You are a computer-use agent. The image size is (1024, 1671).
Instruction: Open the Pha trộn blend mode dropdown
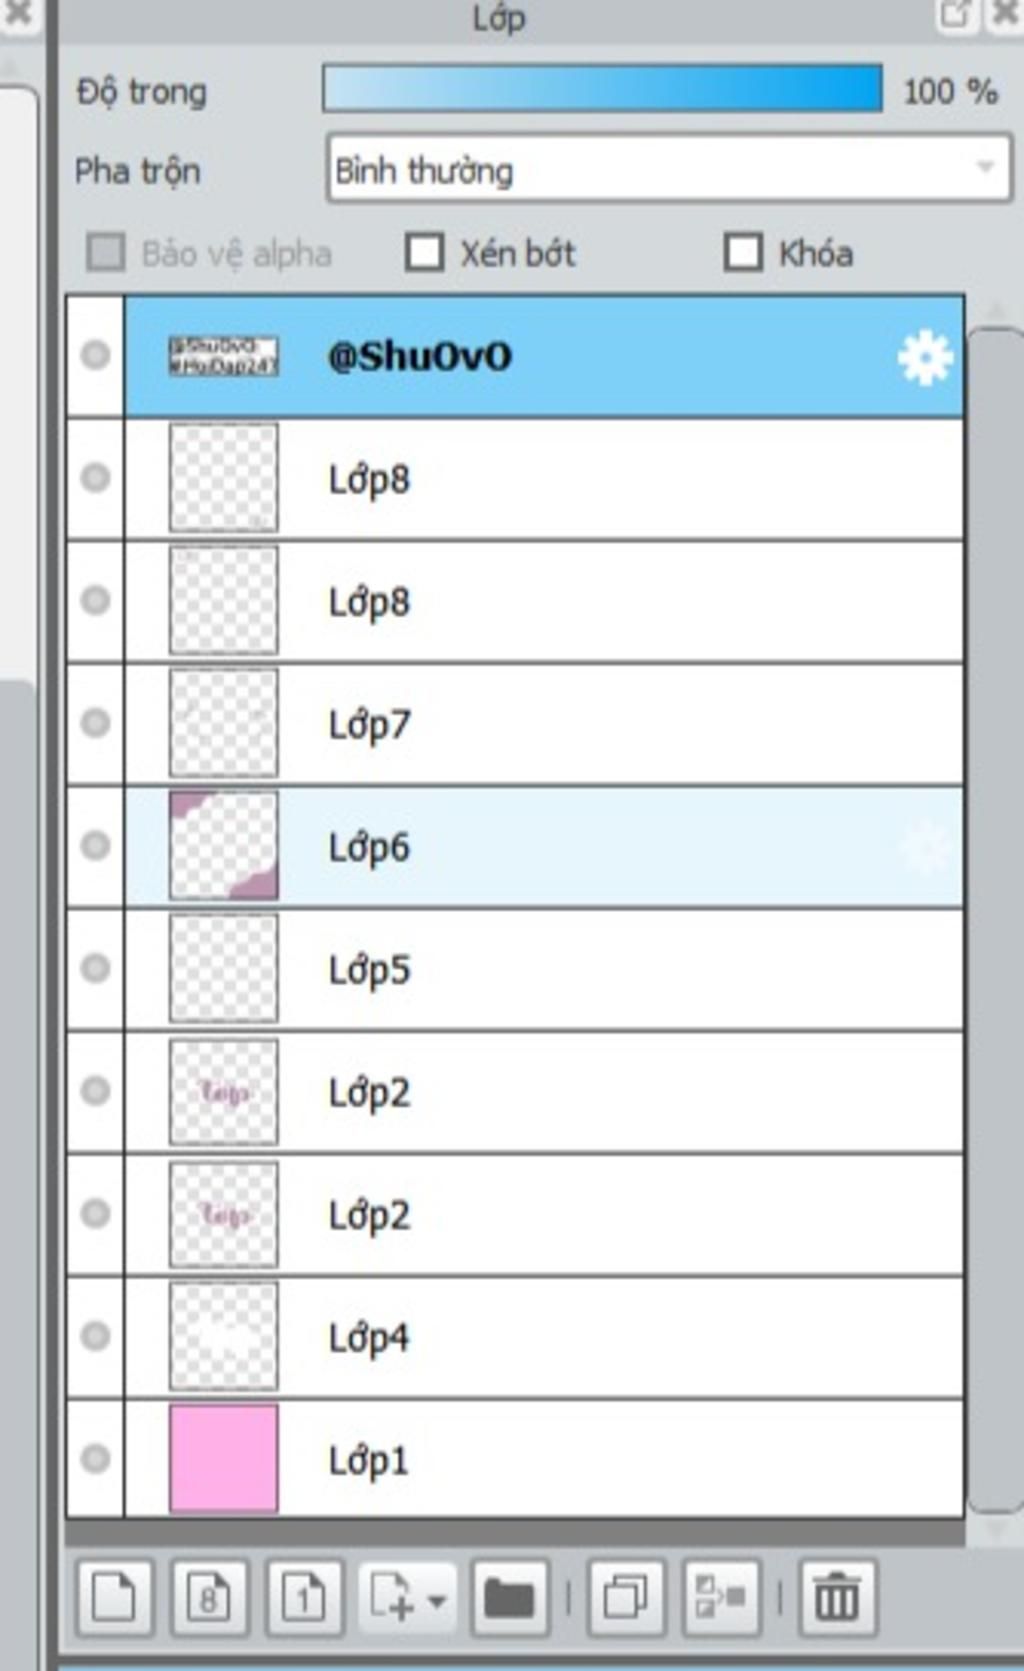[669, 169]
